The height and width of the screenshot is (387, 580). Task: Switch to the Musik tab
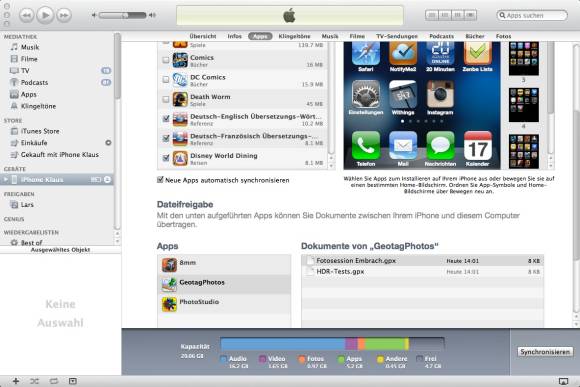pyautogui.click(x=330, y=36)
